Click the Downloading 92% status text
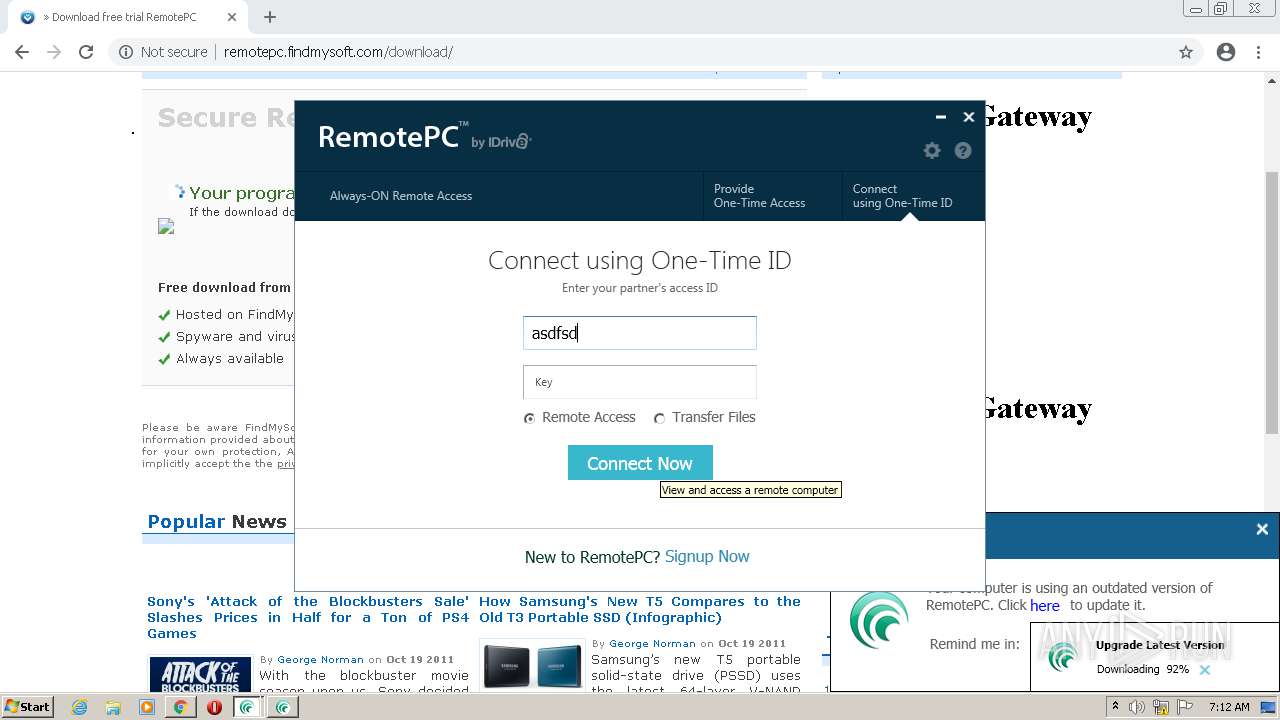The height and width of the screenshot is (720, 1280). pos(1143,669)
